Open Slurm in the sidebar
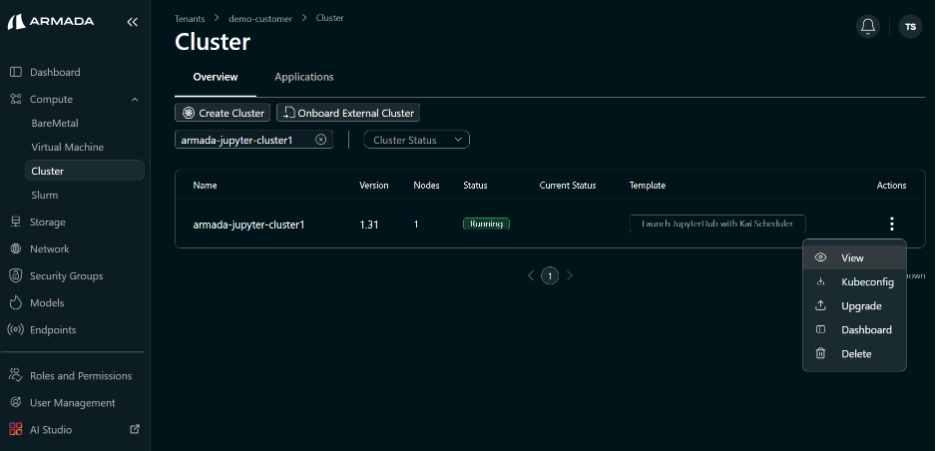Image resolution: width=936 pixels, height=451 pixels. (45, 195)
